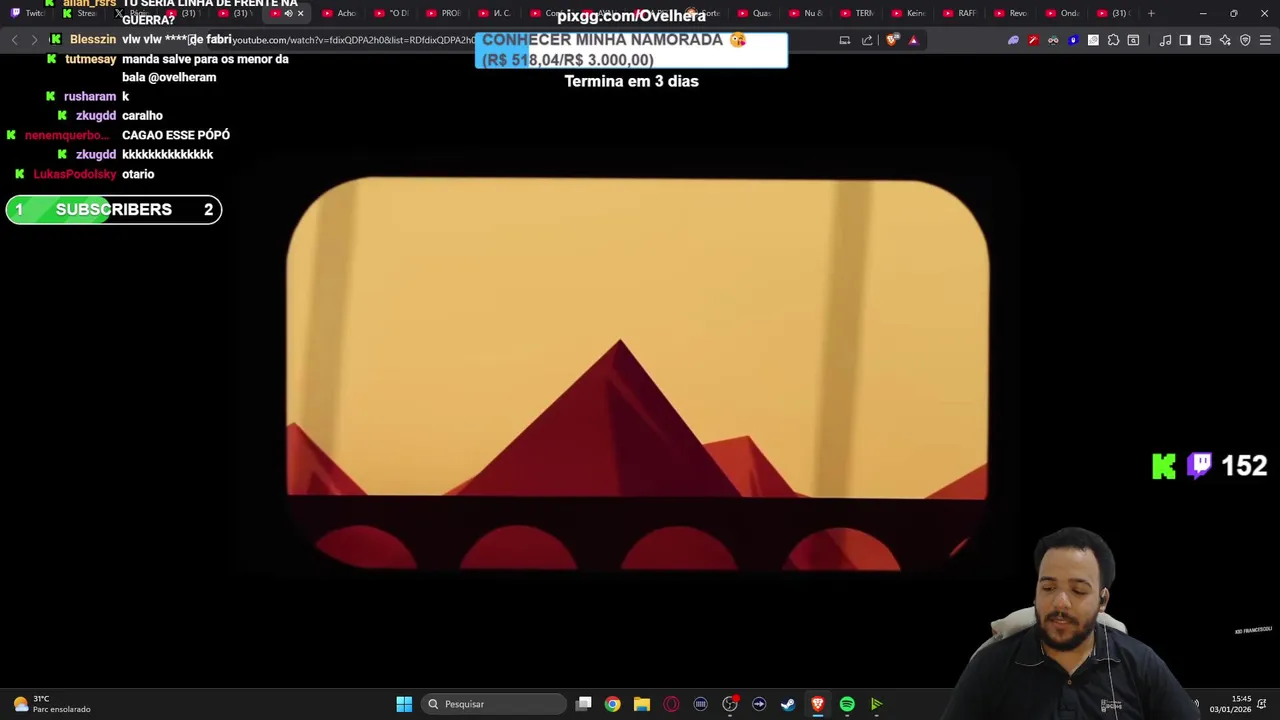Open the Leo AI sparkle icon
This screenshot has width=1280, height=720.
tap(1225, 40)
